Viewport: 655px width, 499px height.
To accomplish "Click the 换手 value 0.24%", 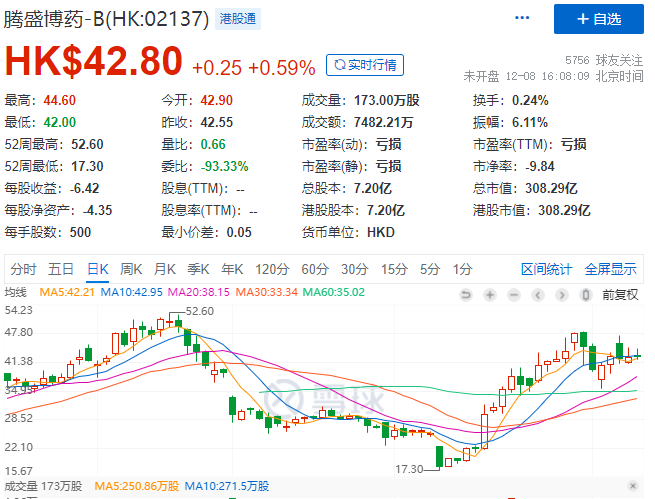I will [530, 100].
